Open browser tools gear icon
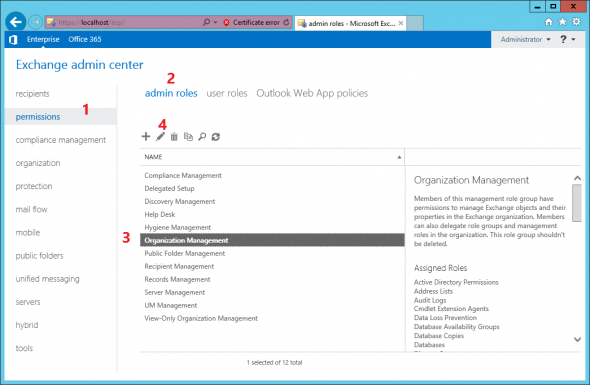Screen dimensions: 590x385 click(576, 22)
